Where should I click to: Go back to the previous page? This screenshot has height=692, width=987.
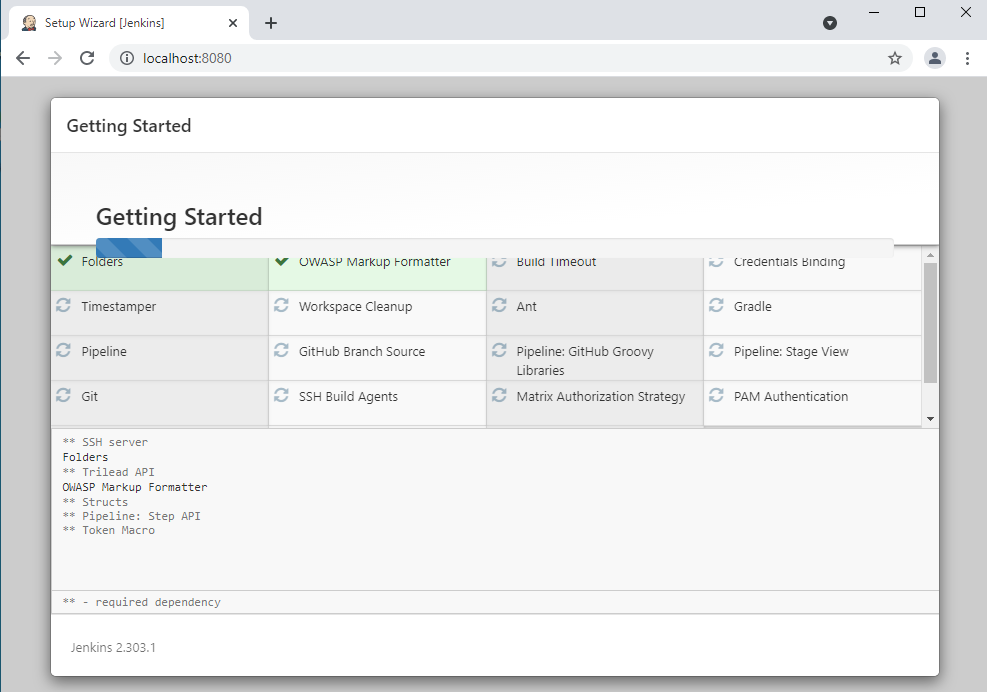coord(23,58)
